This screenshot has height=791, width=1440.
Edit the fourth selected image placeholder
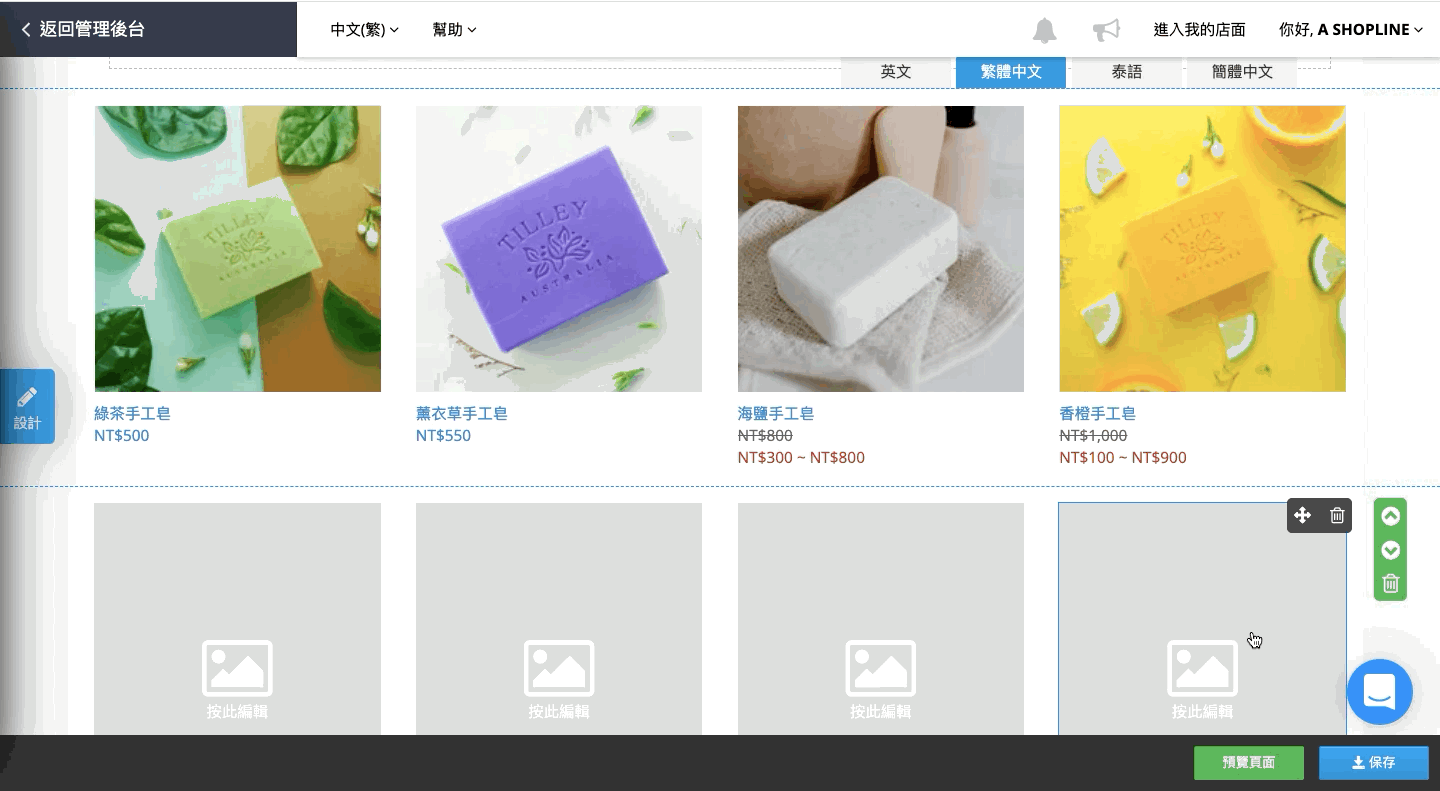(1202, 619)
